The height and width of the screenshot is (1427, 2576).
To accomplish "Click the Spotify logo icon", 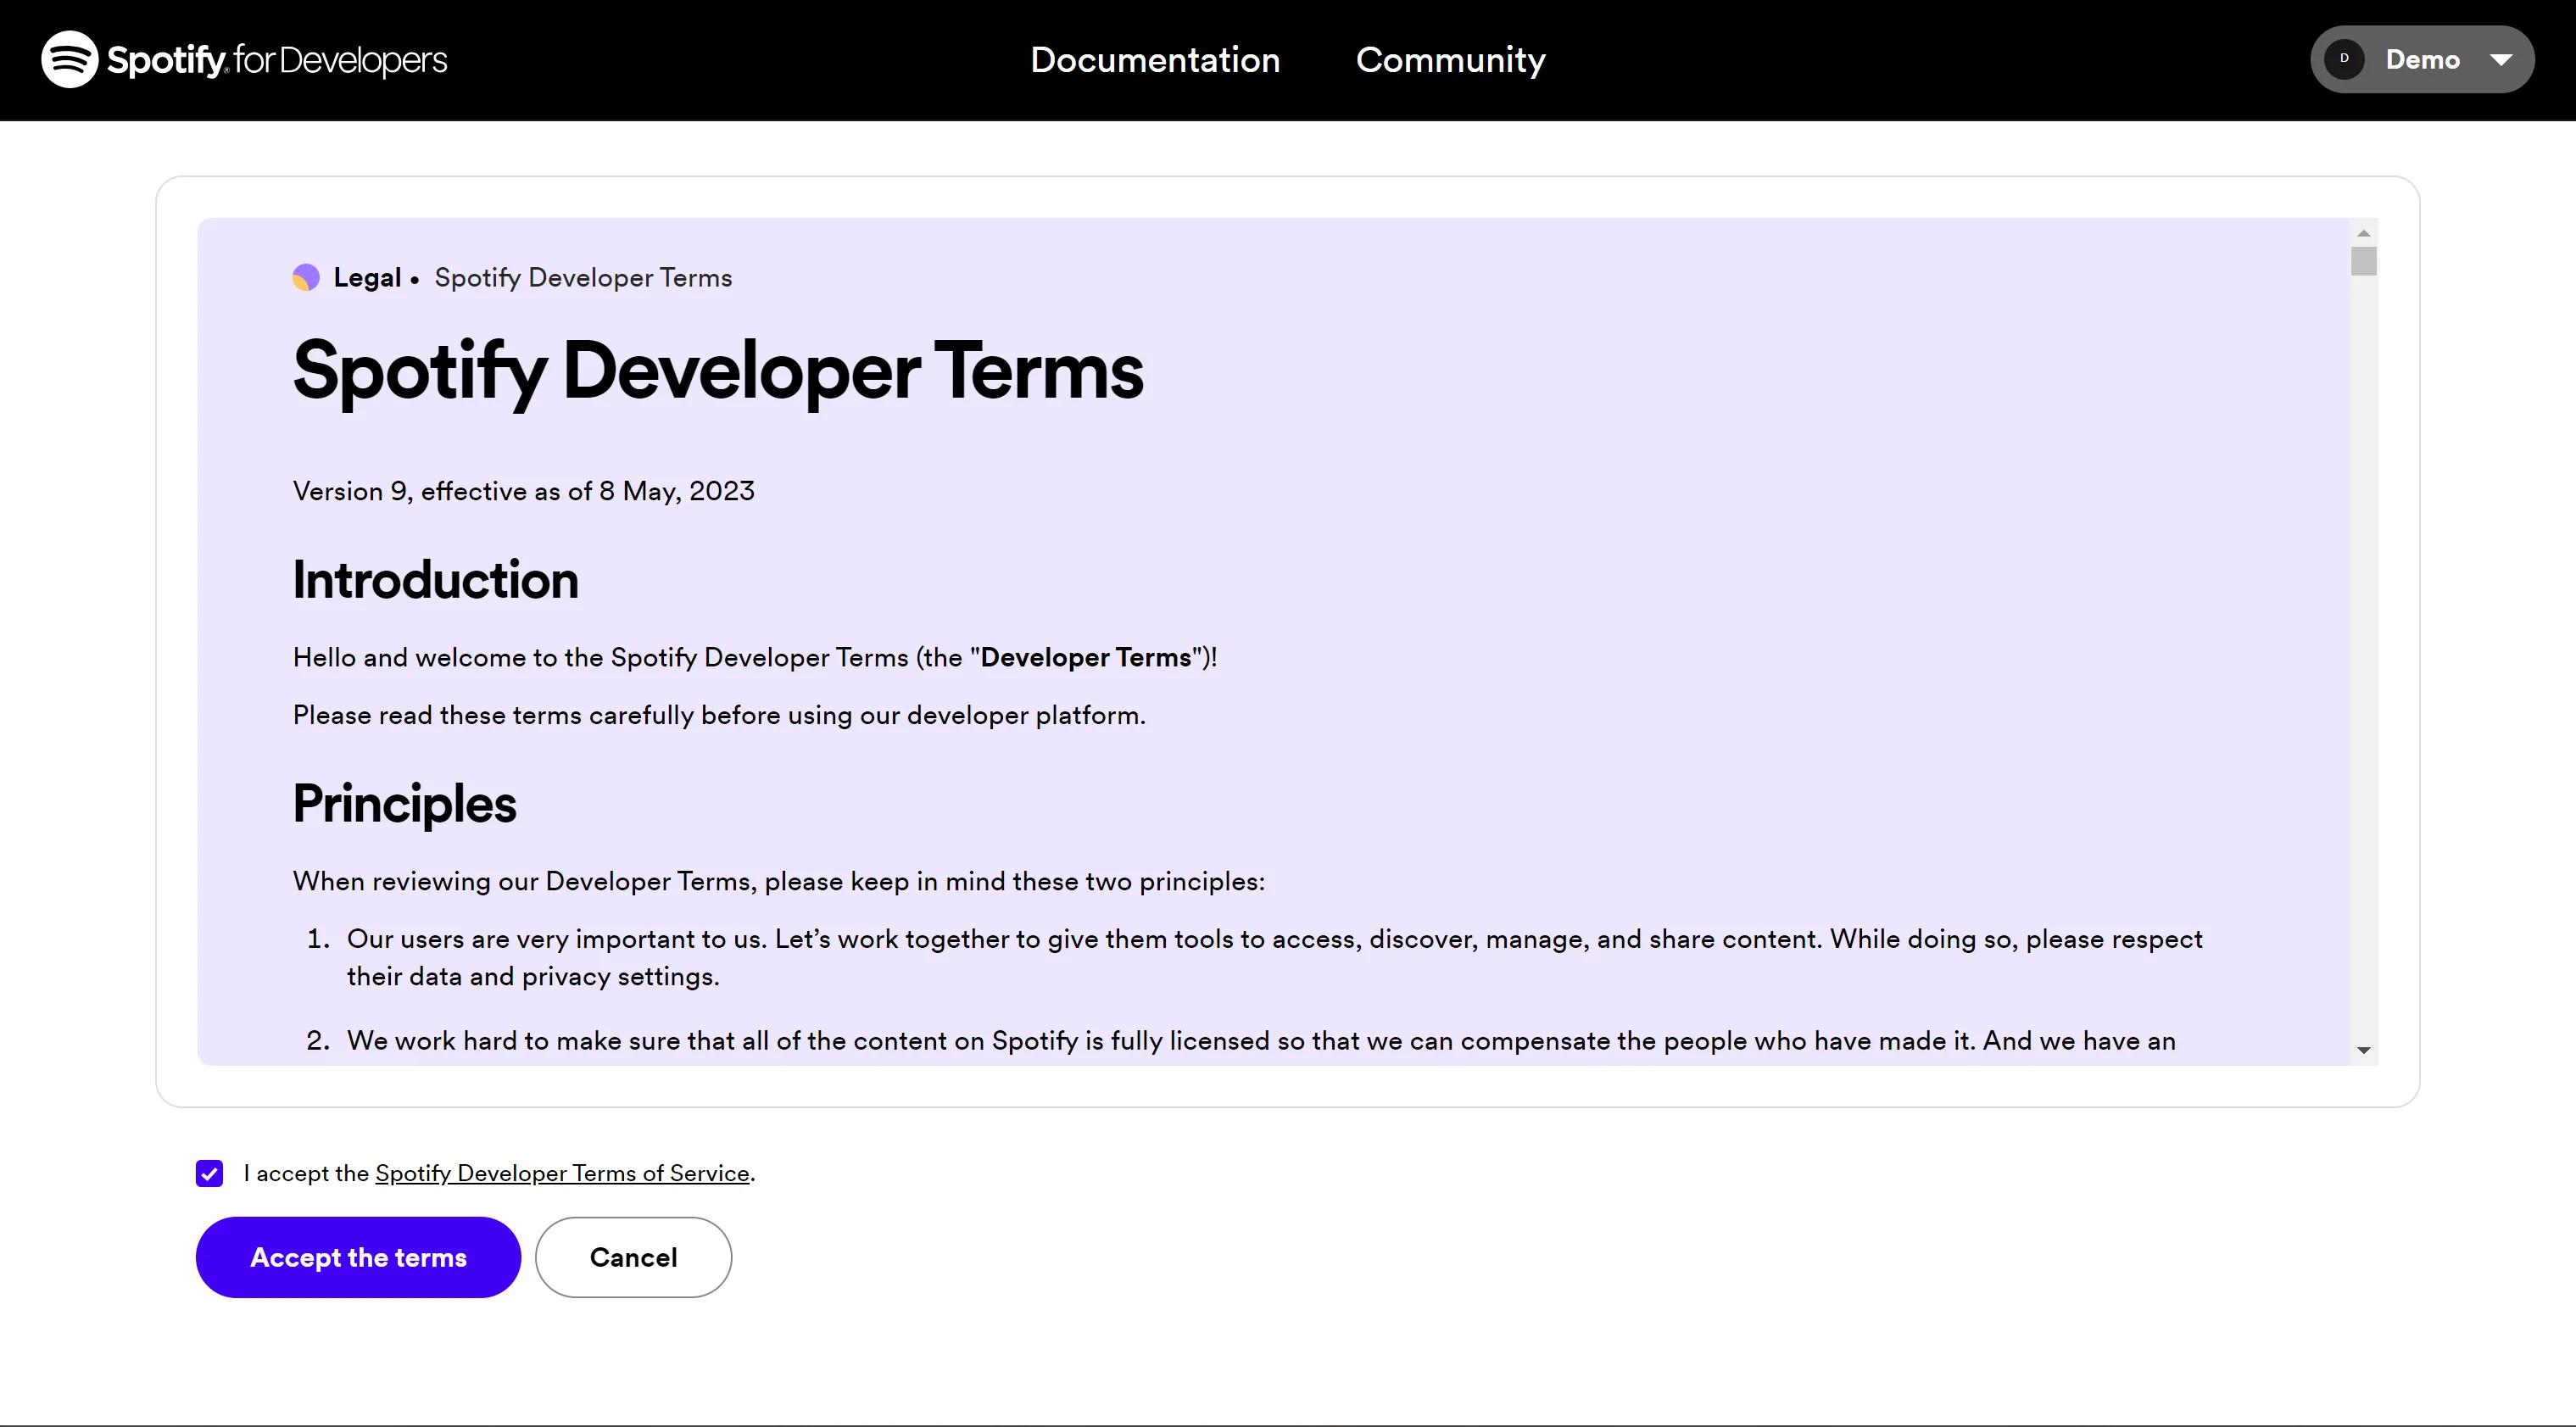I will 69,60.
